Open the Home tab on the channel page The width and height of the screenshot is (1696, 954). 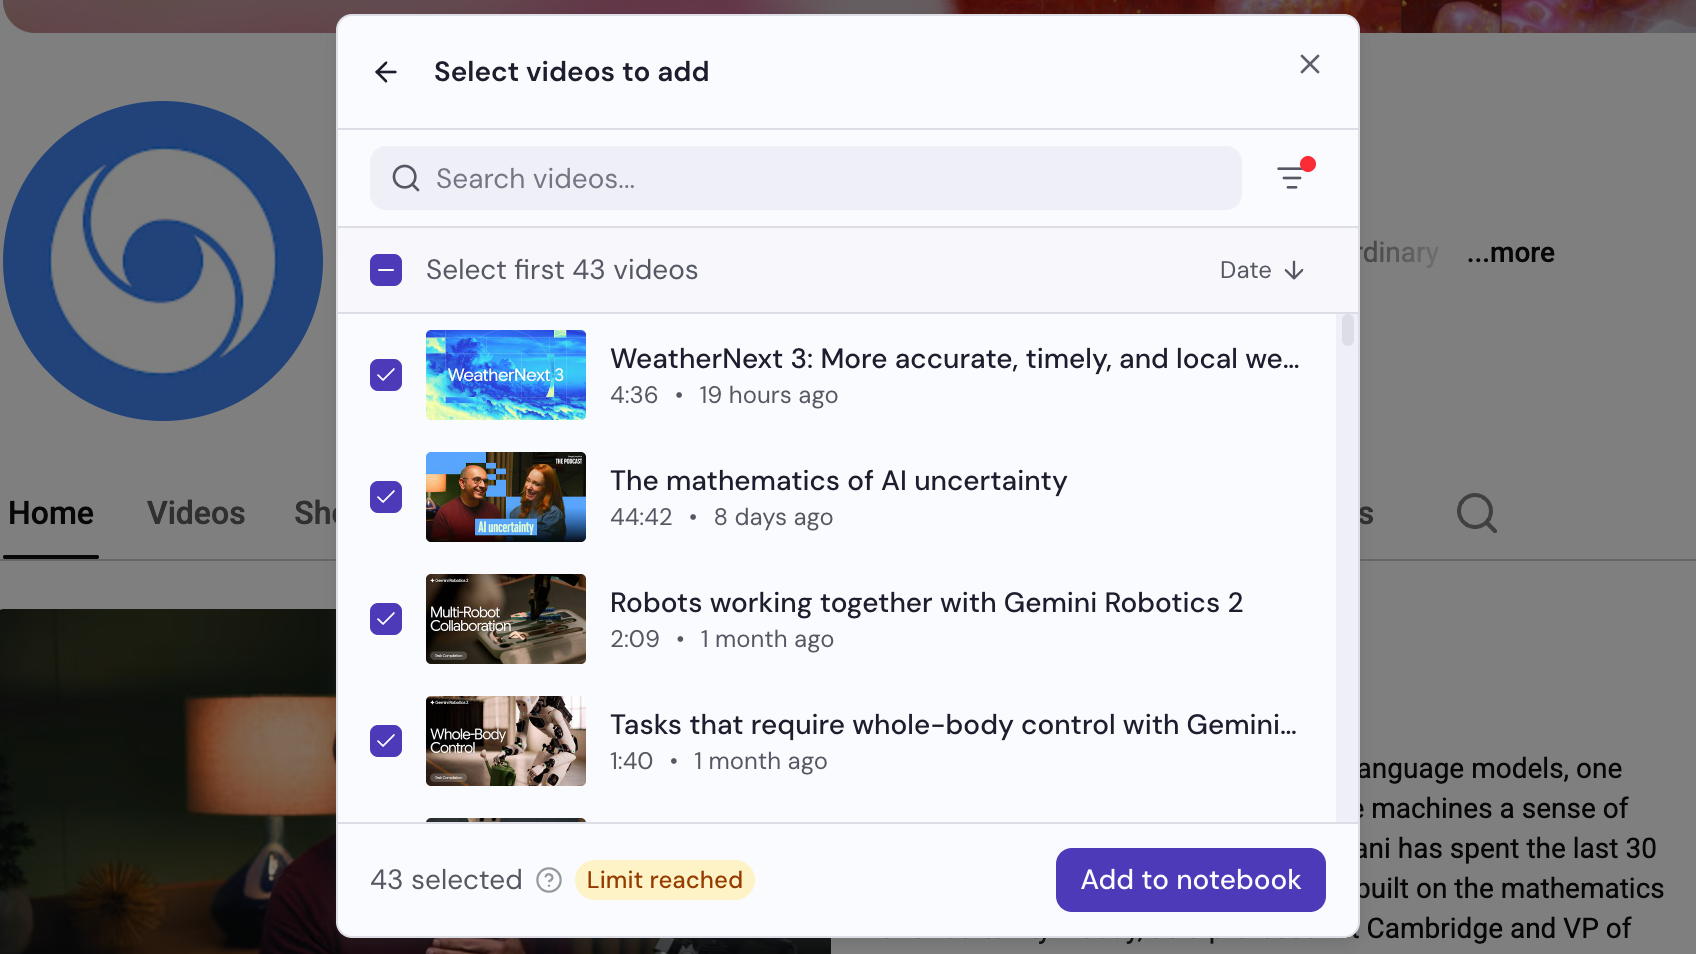tap(51, 513)
